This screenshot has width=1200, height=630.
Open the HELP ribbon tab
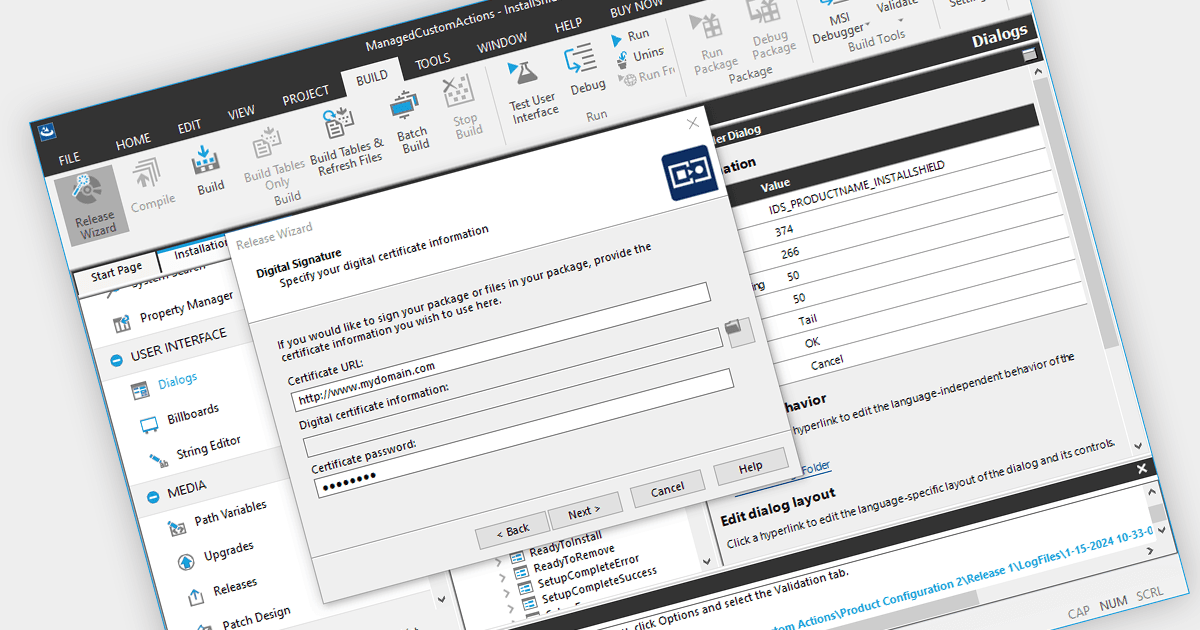point(568,27)
